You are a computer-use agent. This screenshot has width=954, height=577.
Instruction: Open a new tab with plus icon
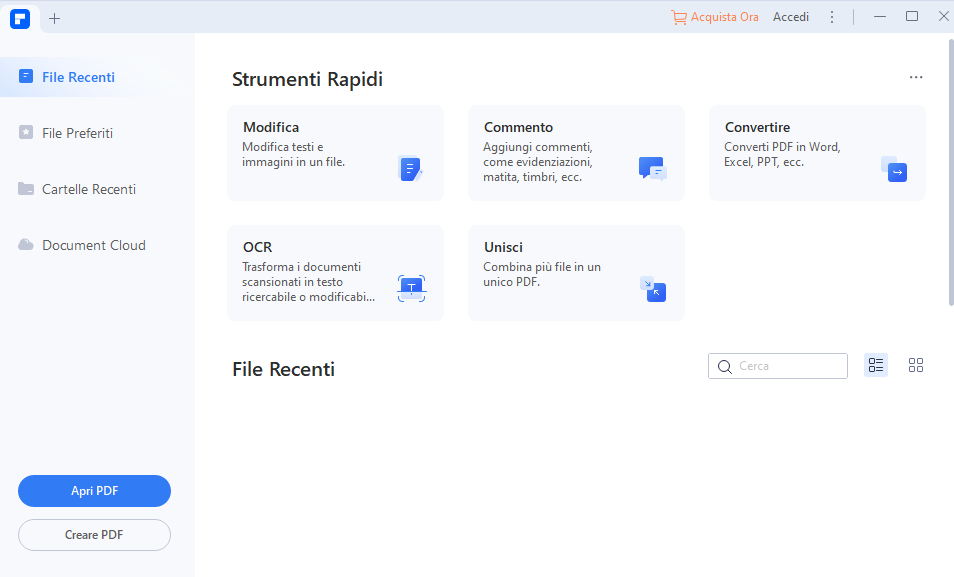(x=55, y=19)
